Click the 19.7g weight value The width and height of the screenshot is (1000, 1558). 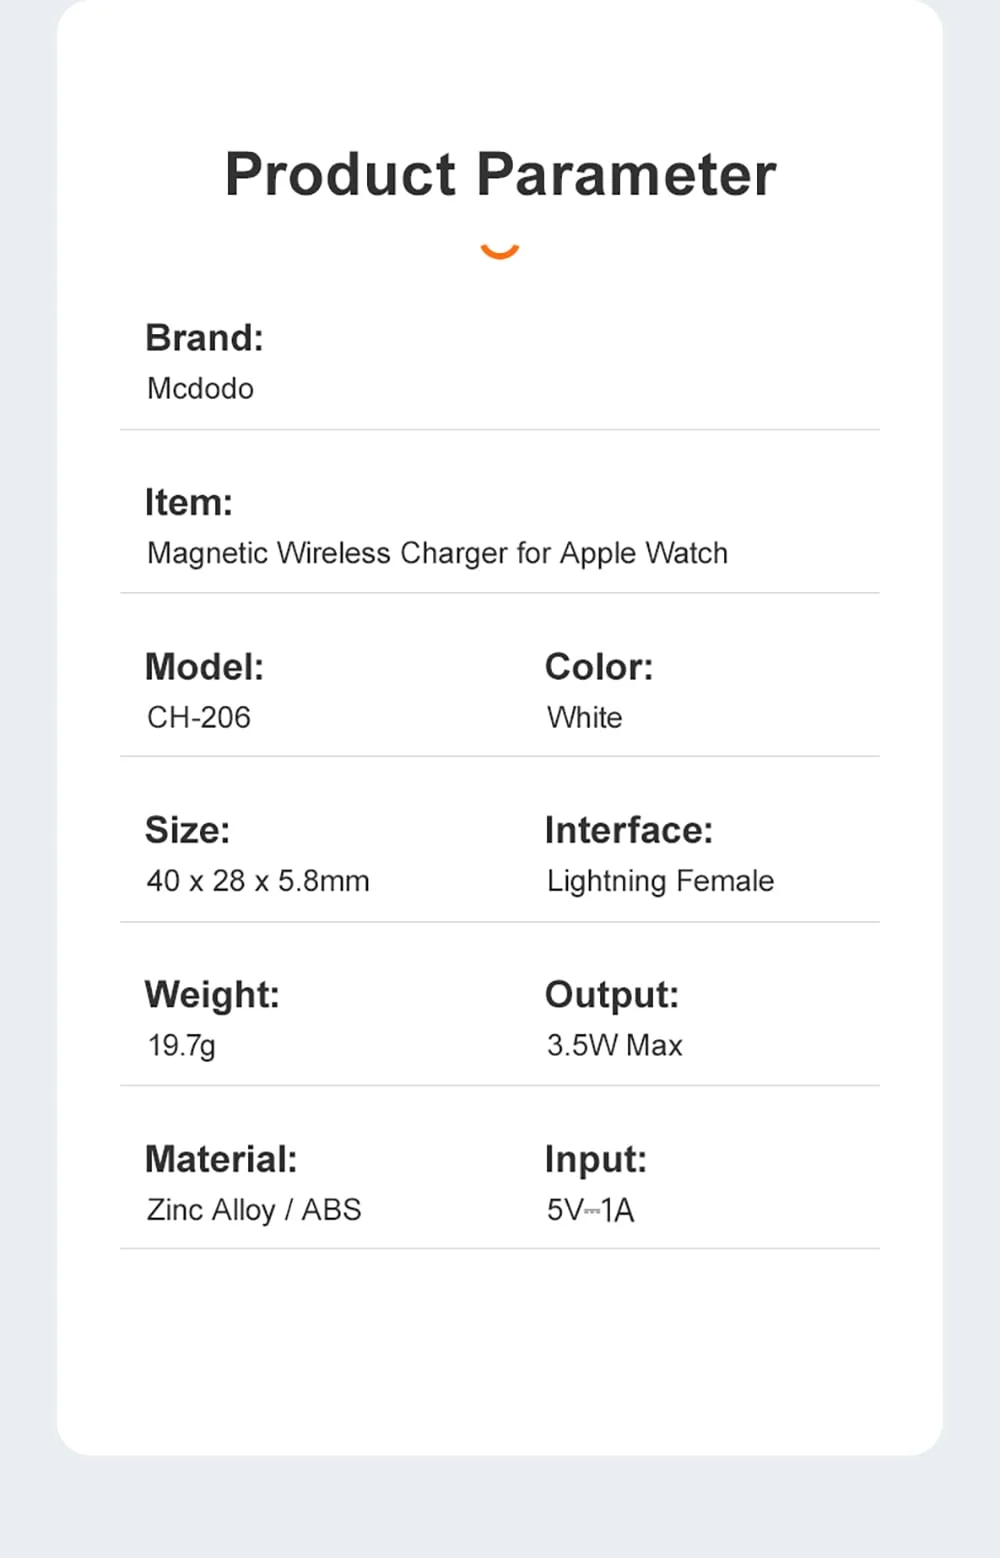tap(181, 1046)
